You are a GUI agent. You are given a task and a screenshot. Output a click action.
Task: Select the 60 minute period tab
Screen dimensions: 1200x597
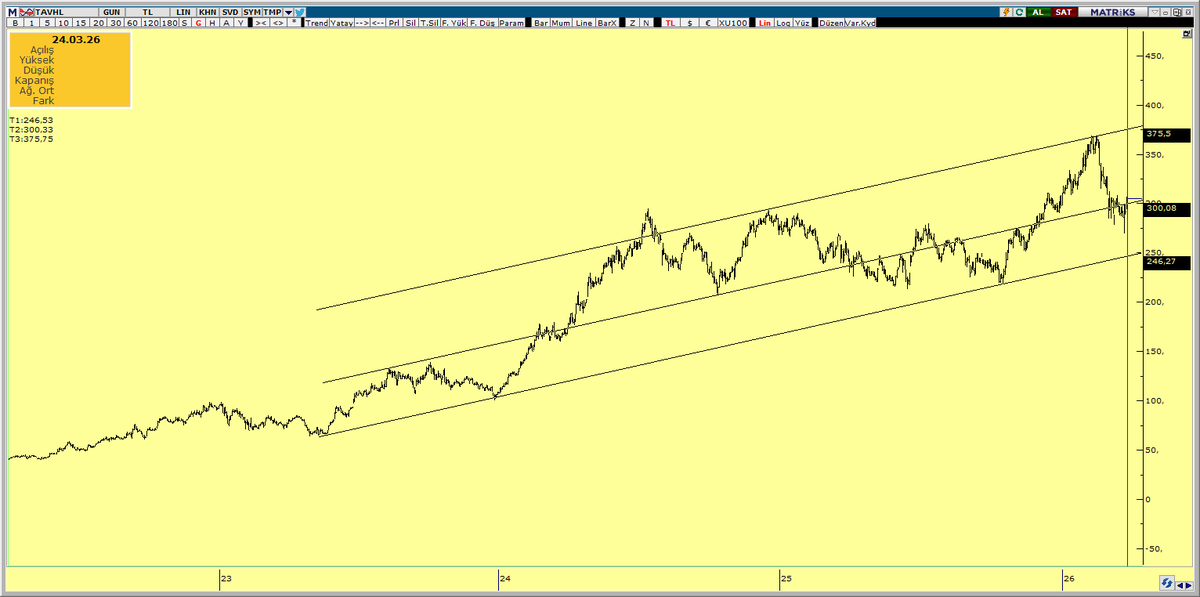(133, 22)
